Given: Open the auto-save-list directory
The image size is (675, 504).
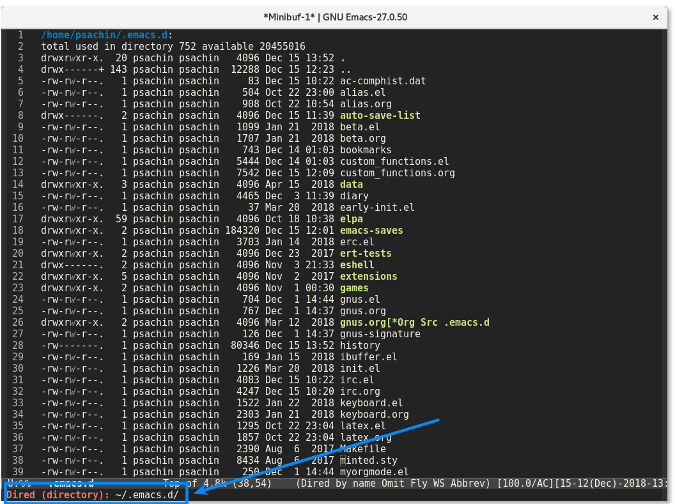Looking at the screenshot, I should 380,116.
